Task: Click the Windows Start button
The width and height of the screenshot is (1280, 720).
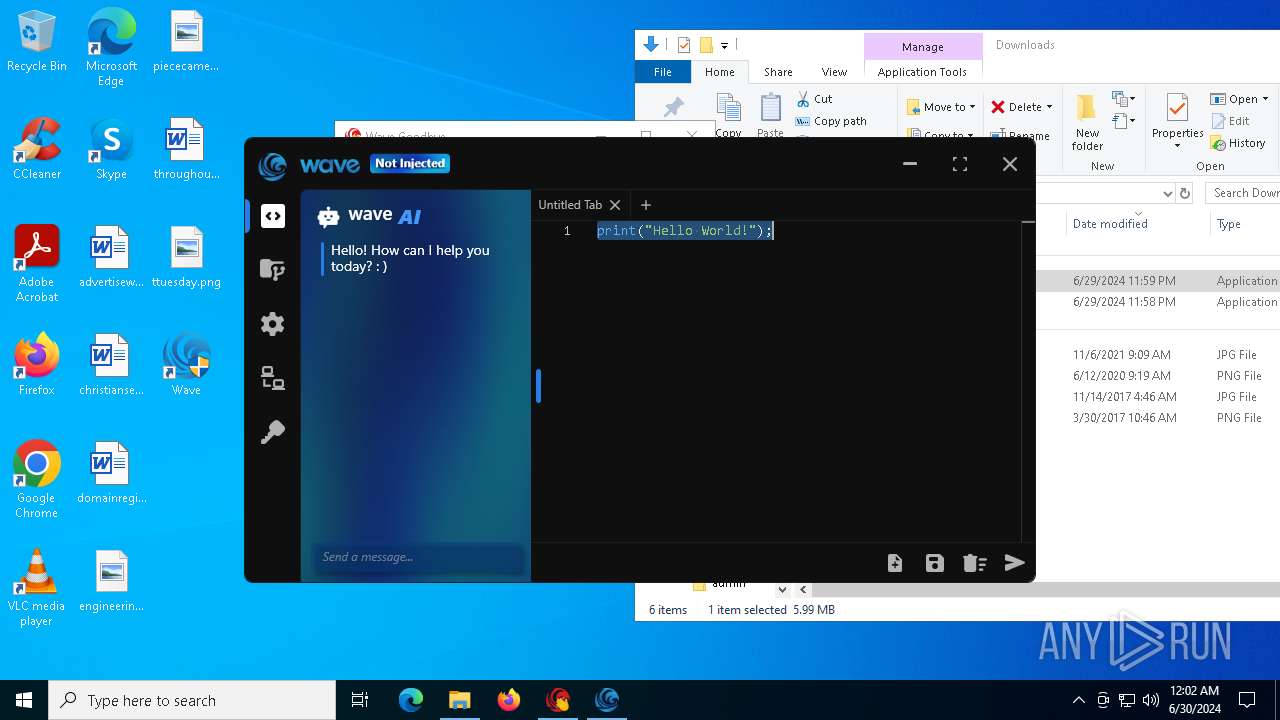Action: tap(24, 700)
